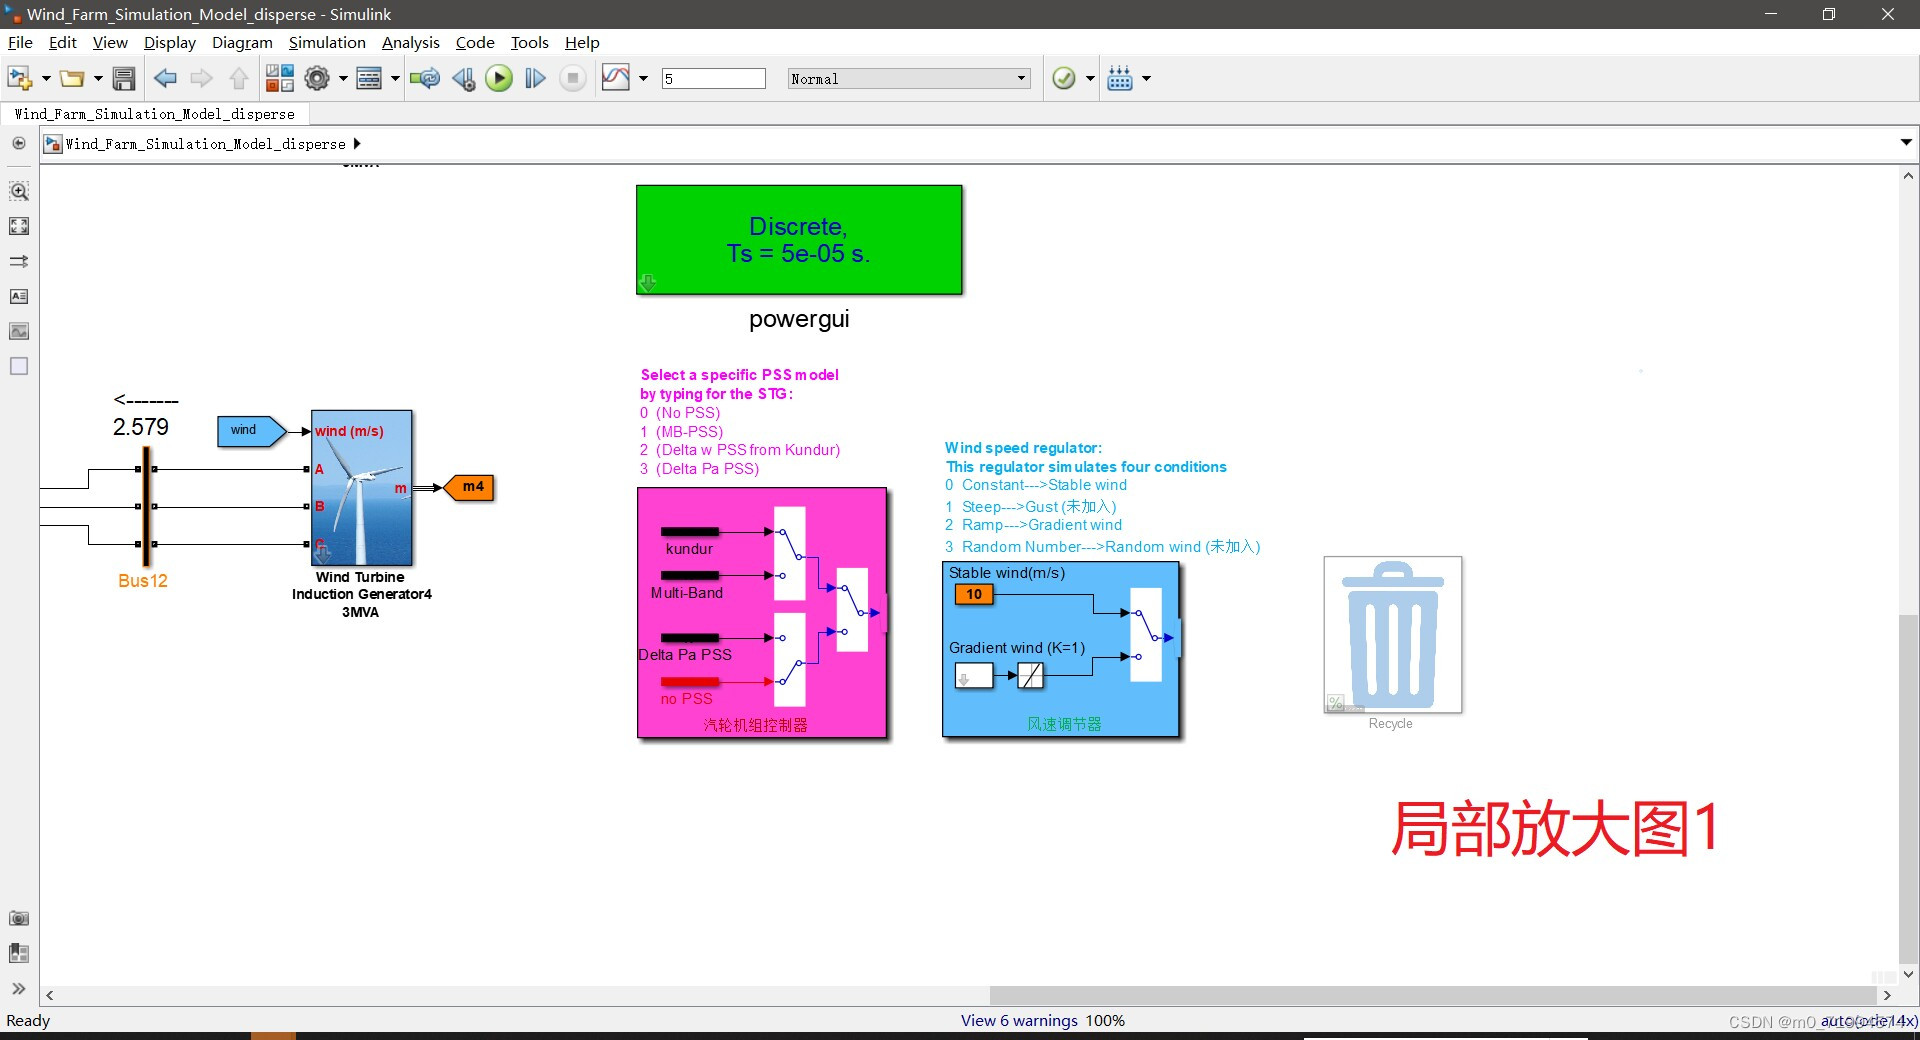Viewport: 1920px width, 1040px height.
Task: Open the Simulation Data Inspector scope icon
Action: click(x=617, y=78)
